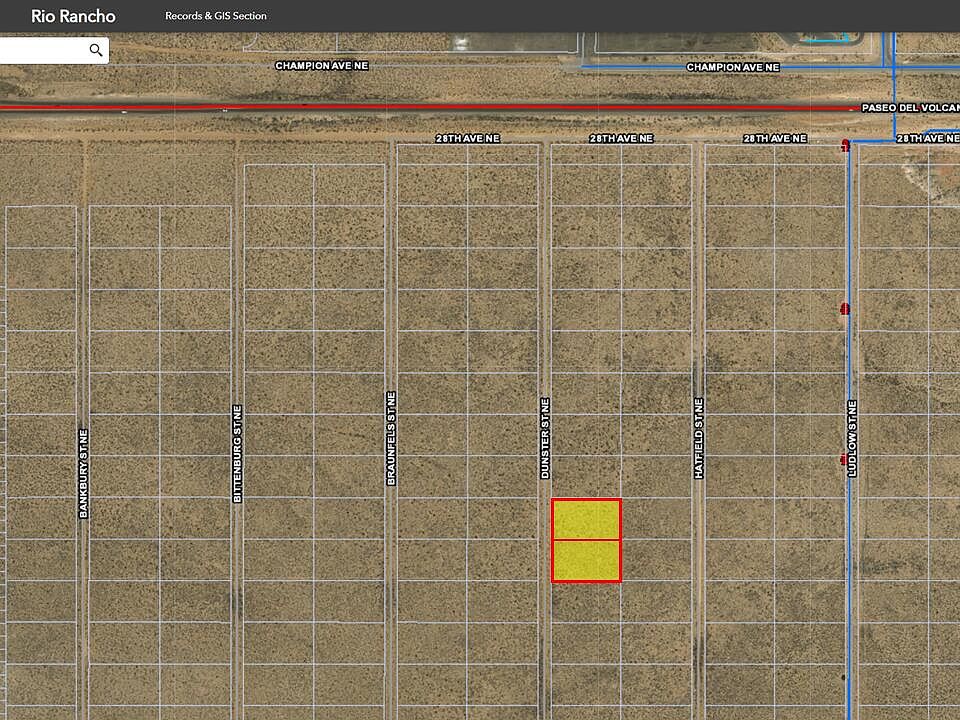This screenshot has width=960, height=720.
Task: Click 28TH AVE NE label between Hatfield and Ludlow
Action: (x=775, y=139)
